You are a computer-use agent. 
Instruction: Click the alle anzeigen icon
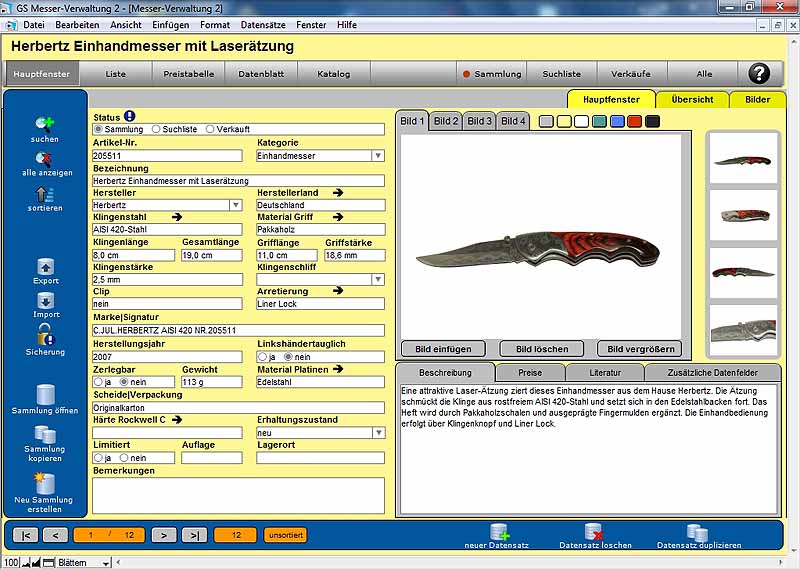click(x=44, y=158)
